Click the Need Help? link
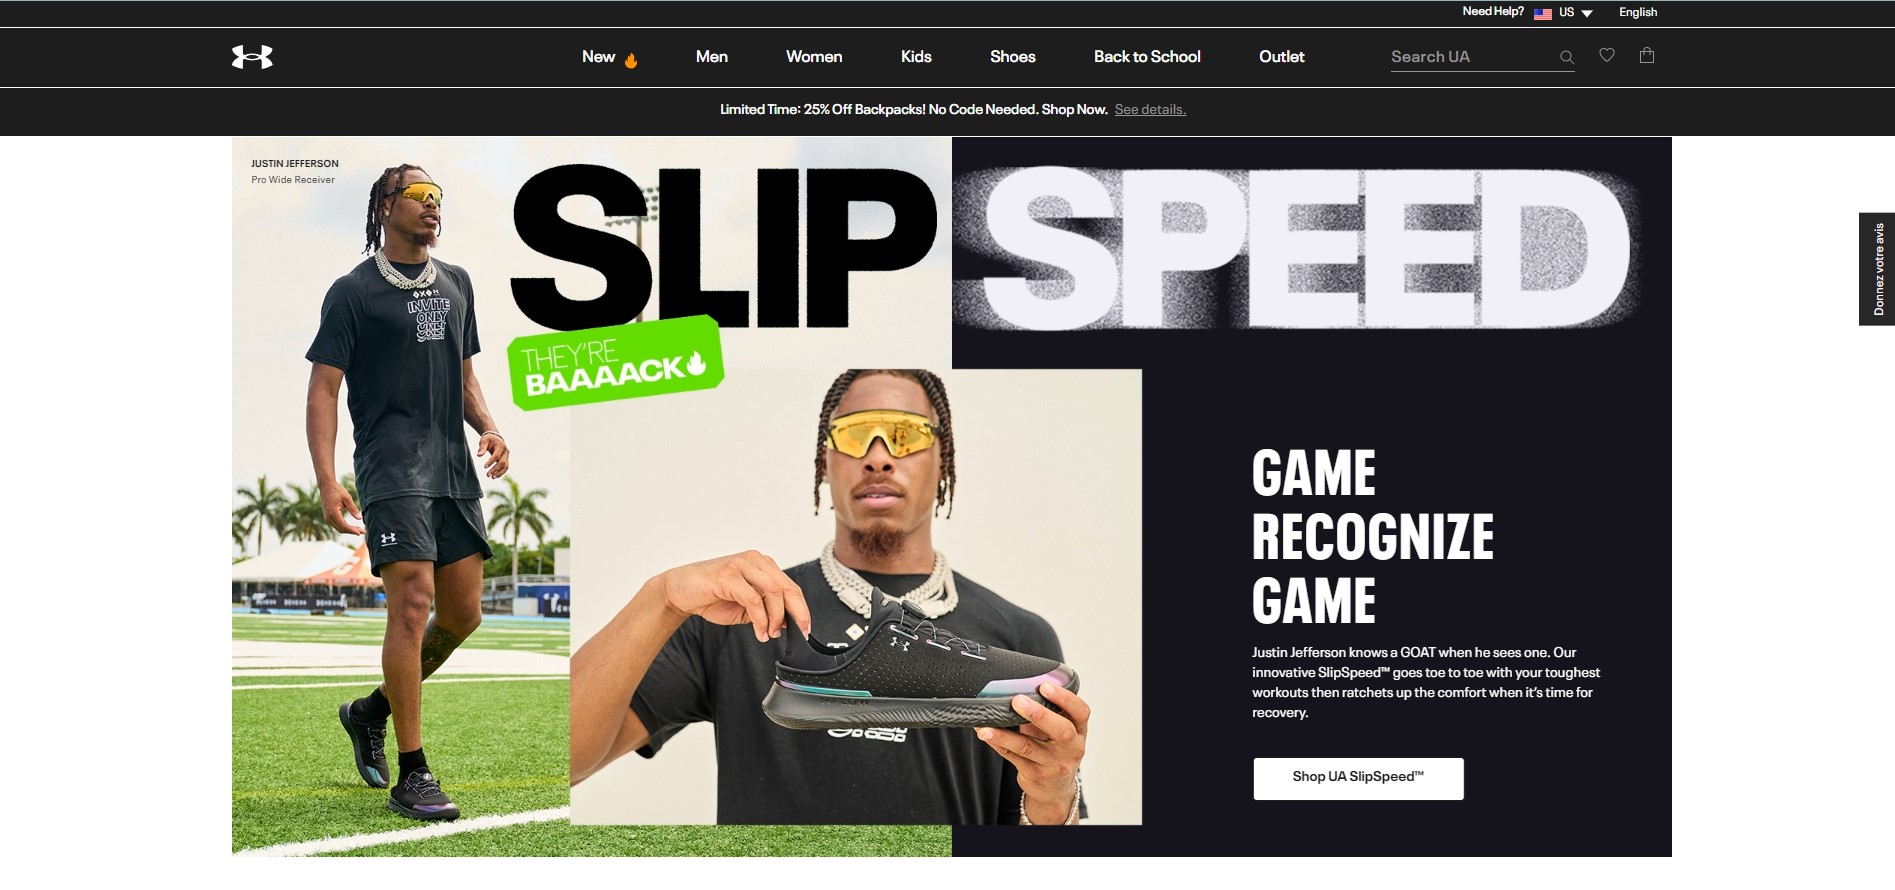 pos(1493,12)
